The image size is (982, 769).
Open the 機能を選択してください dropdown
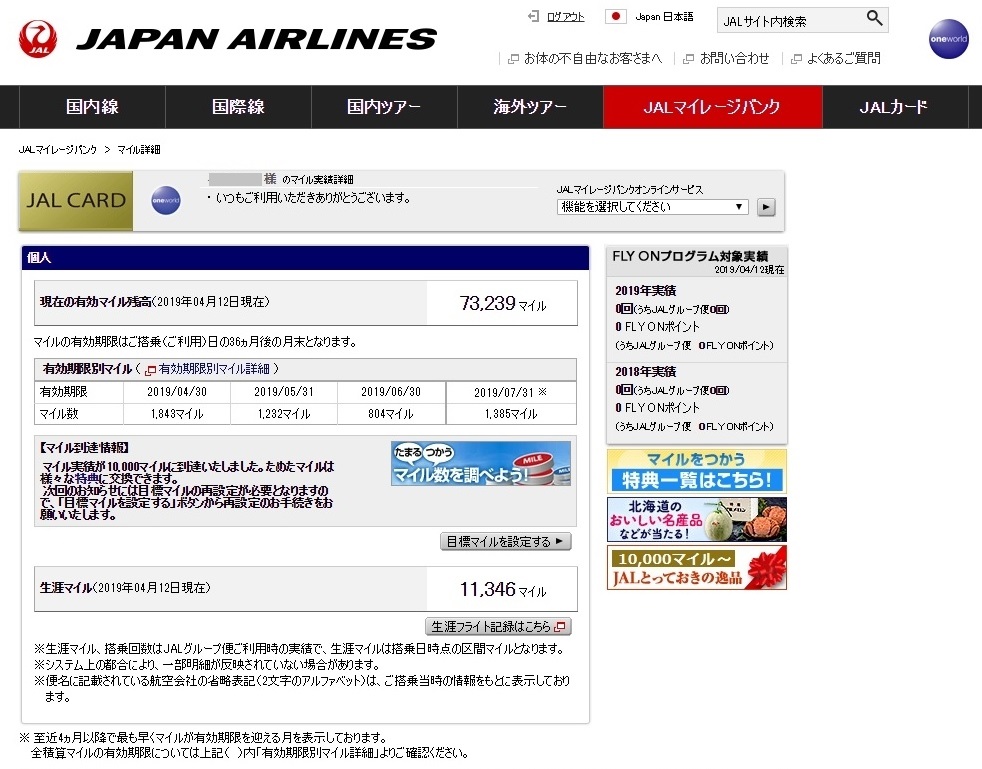tap(653, 207)
